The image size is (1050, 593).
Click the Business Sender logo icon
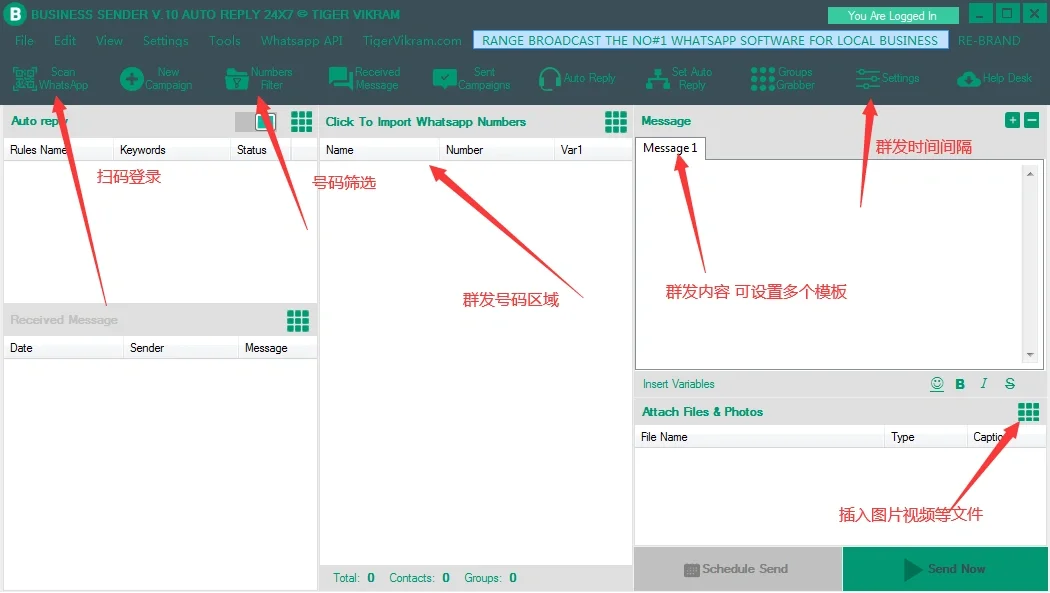coord(14,14)
